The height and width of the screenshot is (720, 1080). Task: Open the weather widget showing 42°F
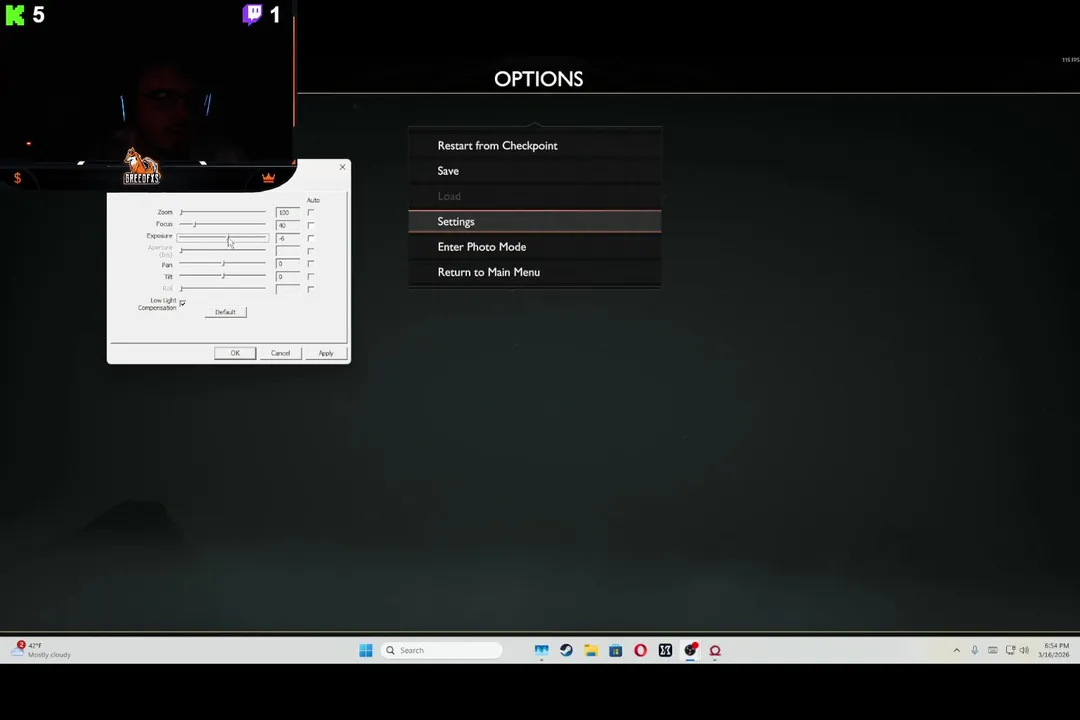tap(41, 650)
